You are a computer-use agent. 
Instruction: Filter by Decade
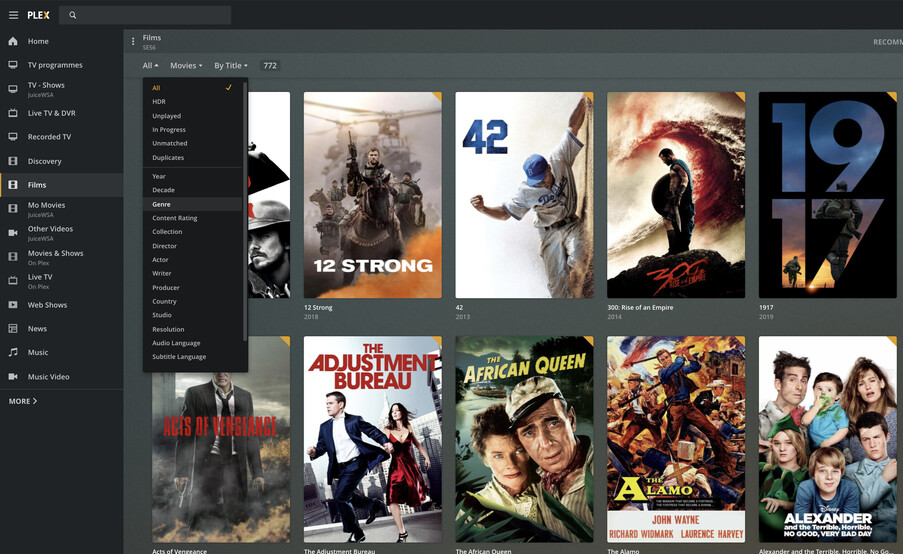[x=192, y=190]
